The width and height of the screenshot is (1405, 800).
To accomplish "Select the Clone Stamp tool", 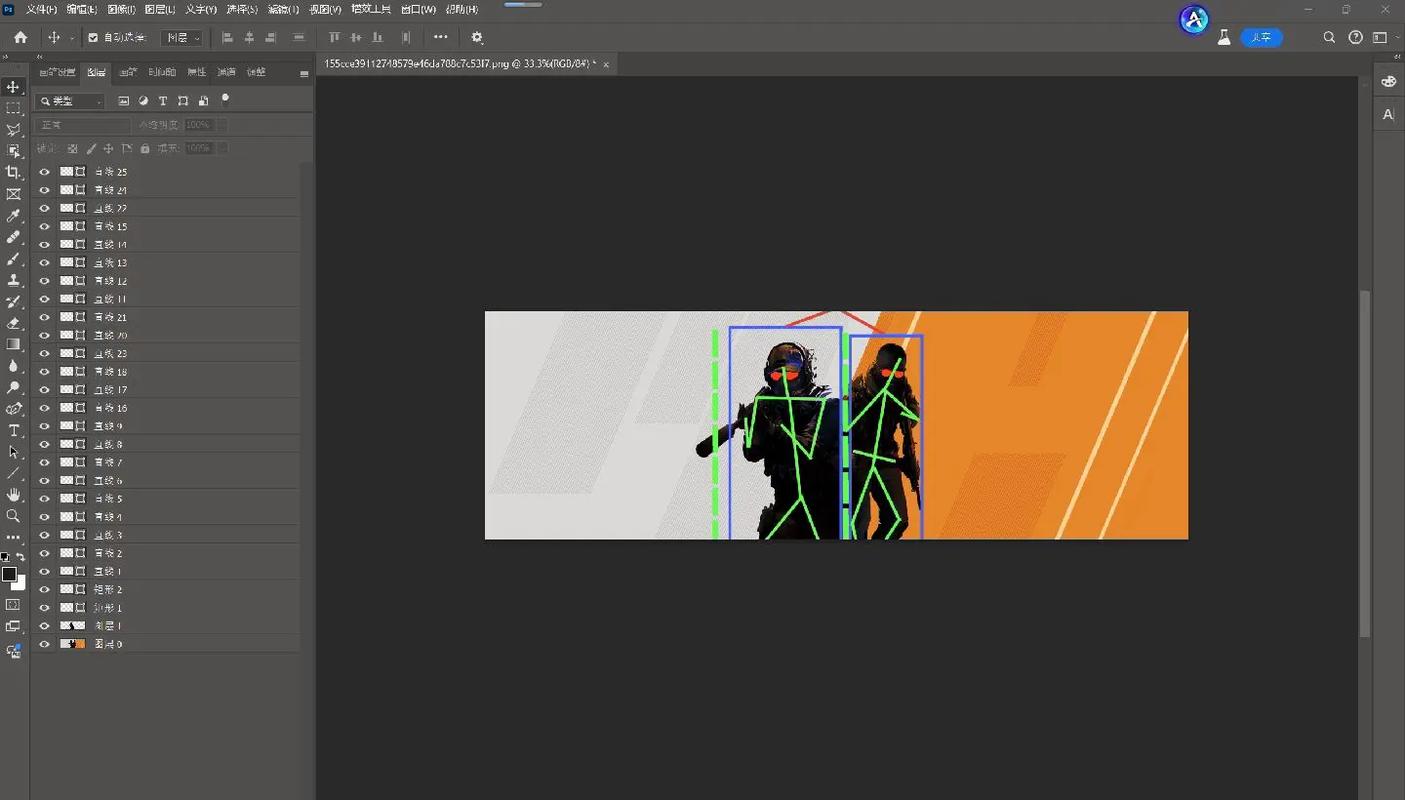I will pos(13,280).
